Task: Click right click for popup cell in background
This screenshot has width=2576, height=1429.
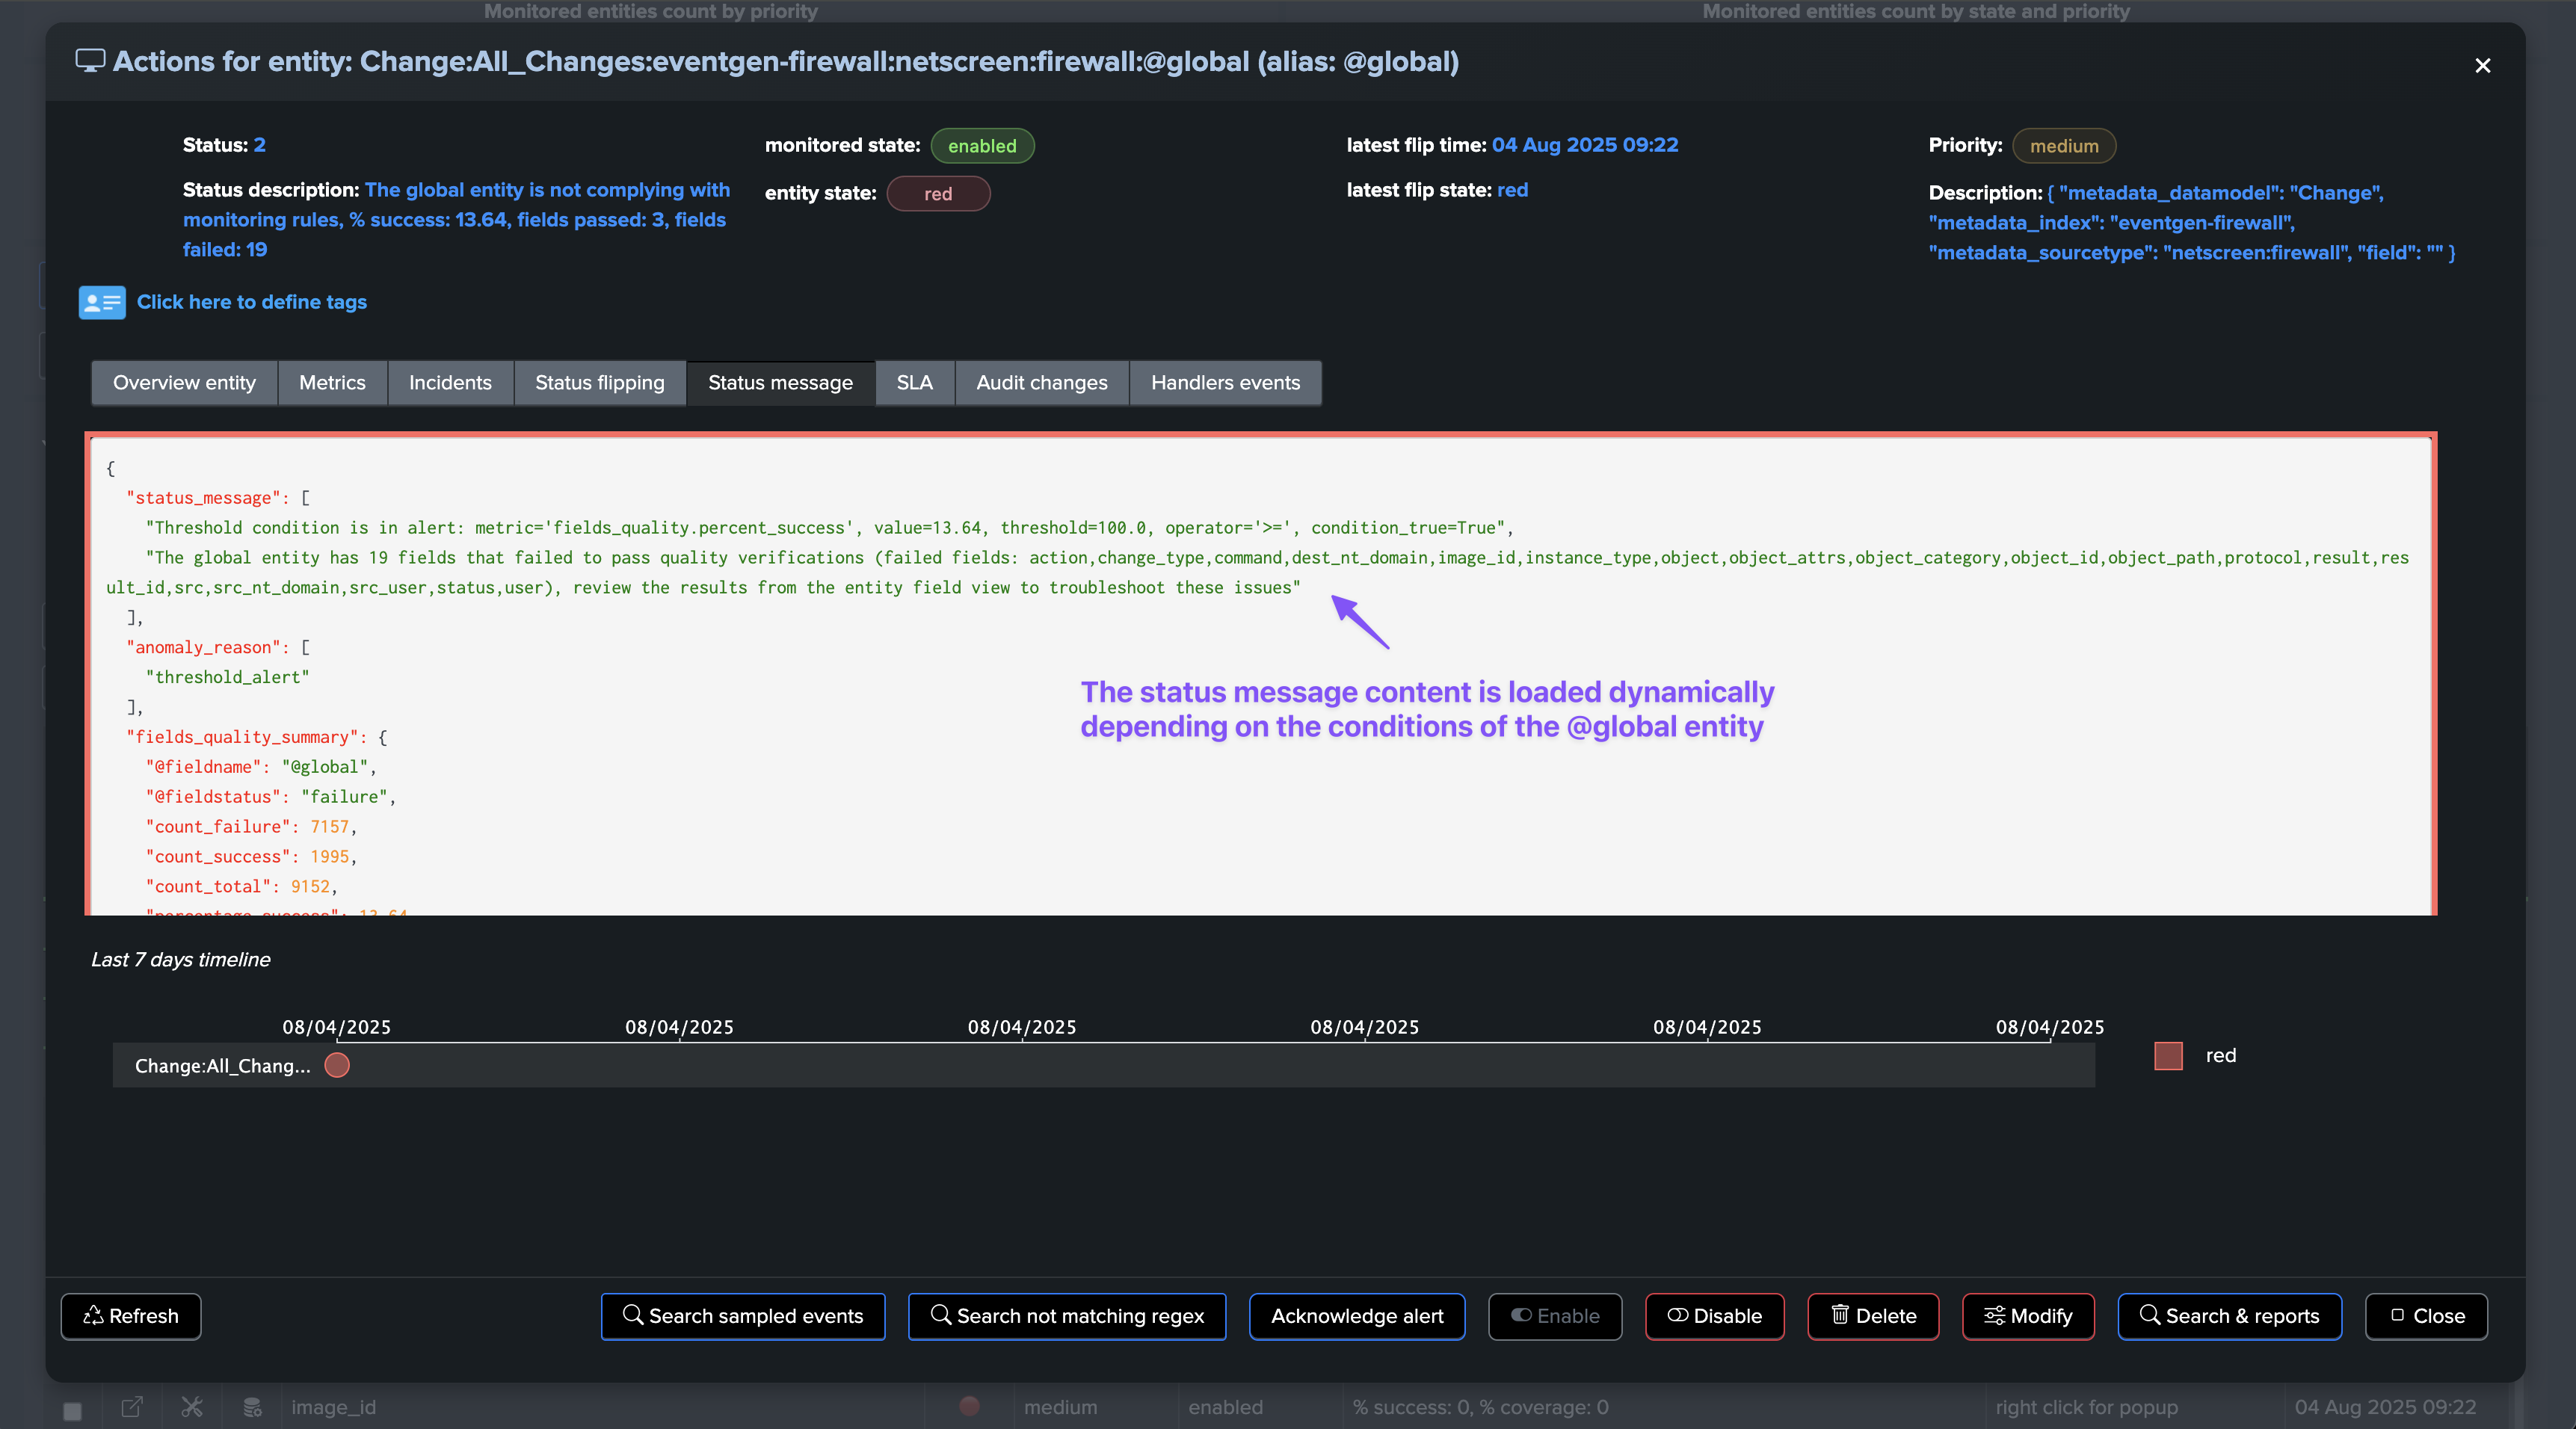Action: click(x=2086, y=1407)
